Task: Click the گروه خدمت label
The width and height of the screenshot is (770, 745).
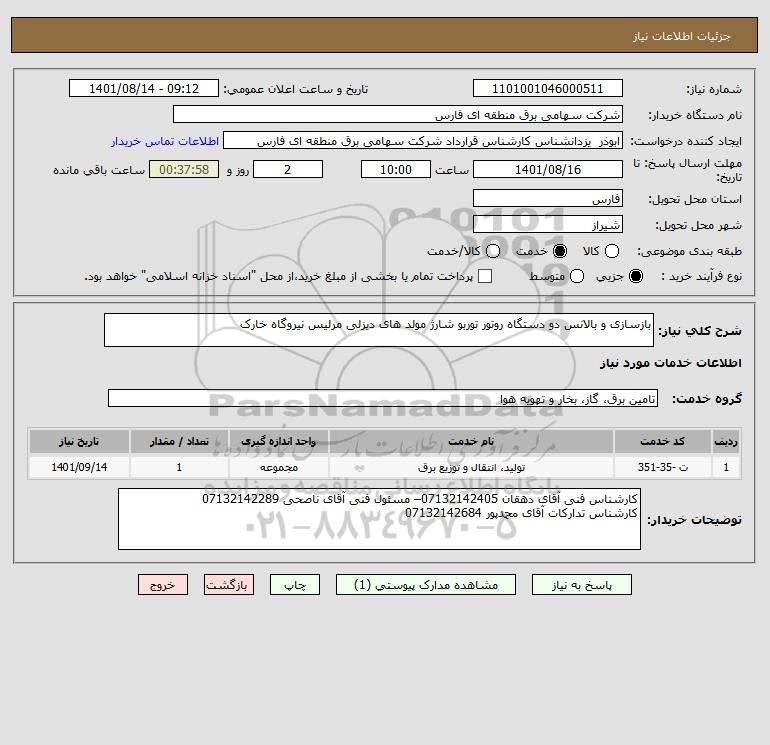Action: [x=707, y=398]
